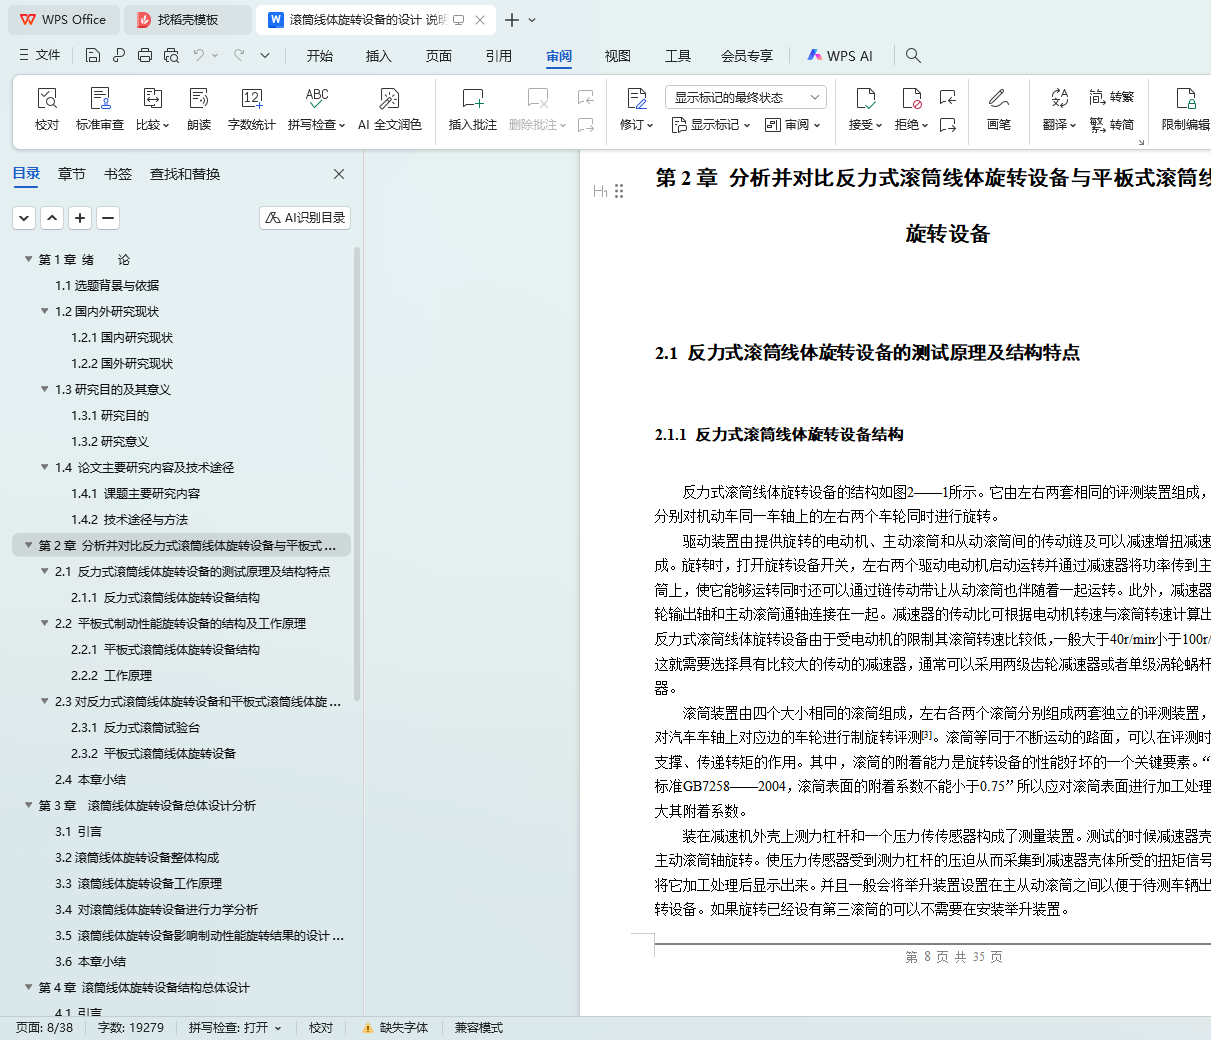
Task: Open the 文件 menu
Action: click(39, 55)
